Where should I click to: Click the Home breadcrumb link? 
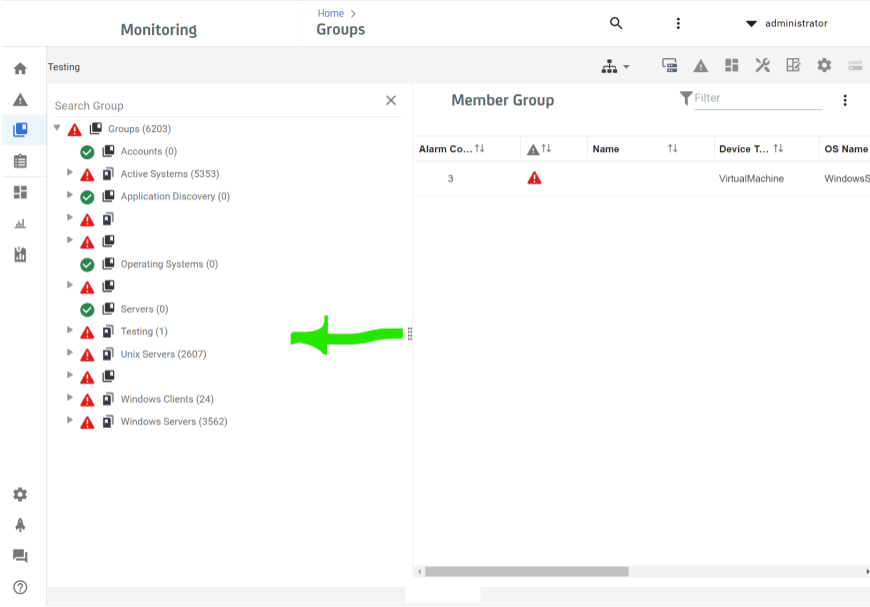330,13
